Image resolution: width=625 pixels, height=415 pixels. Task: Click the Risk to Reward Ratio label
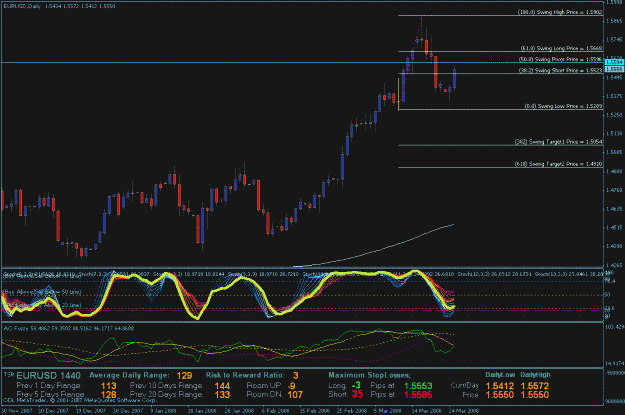click(245, 376)
